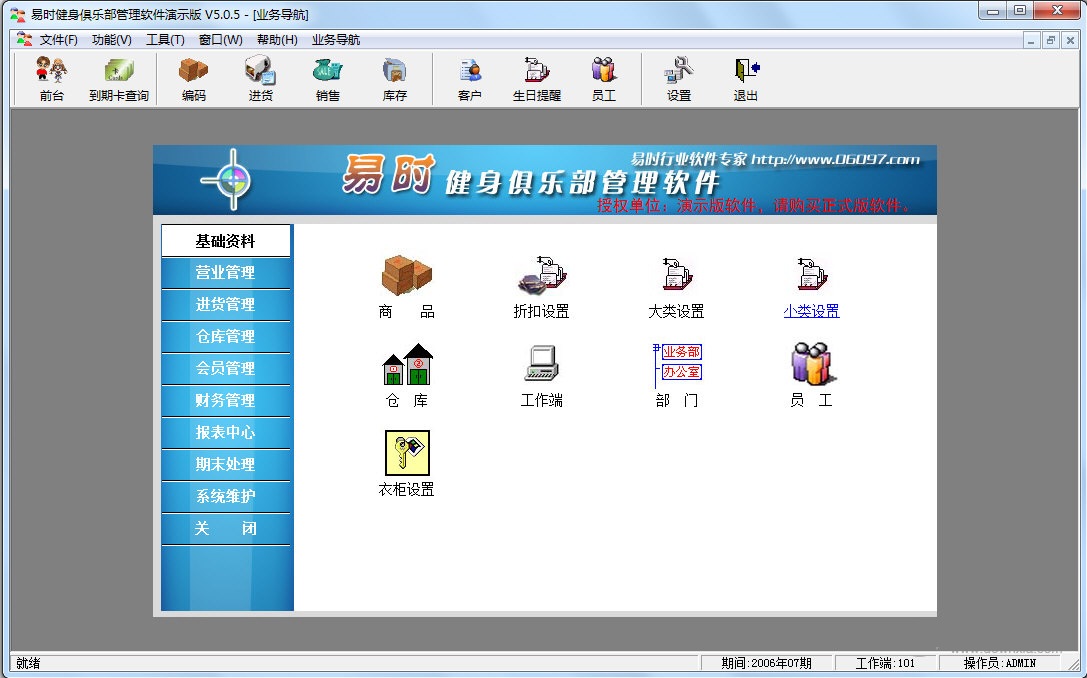Select the 编码 (Coding) toolbar icon
Viewport: 1087px width, 678px height.
point(192,78)
